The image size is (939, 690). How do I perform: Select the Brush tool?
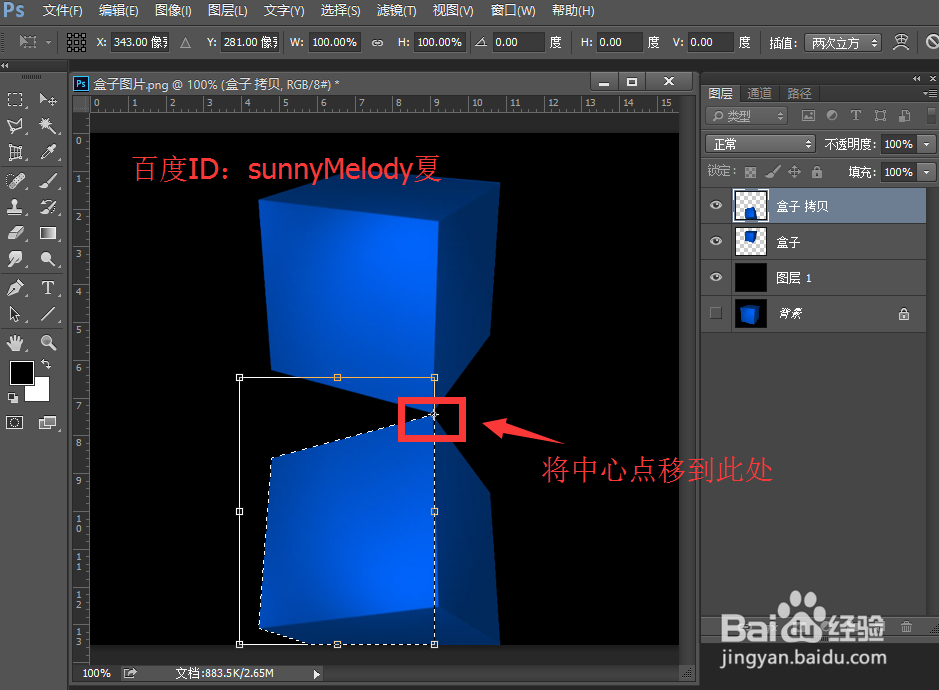(x=48, y=180)
